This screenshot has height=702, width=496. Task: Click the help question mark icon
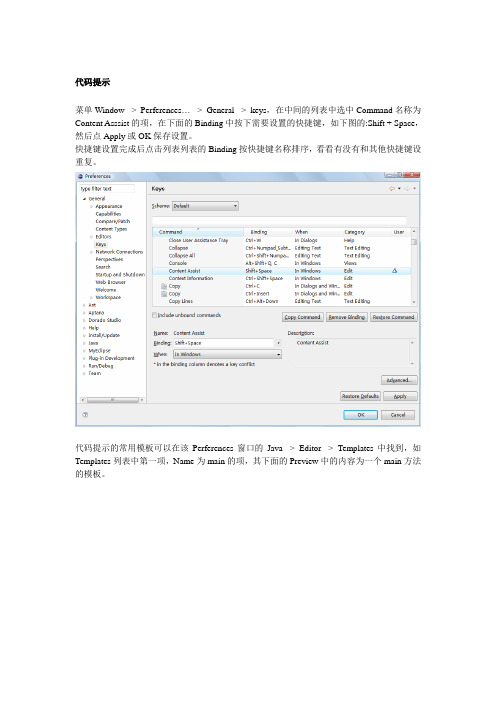[85, 415]
